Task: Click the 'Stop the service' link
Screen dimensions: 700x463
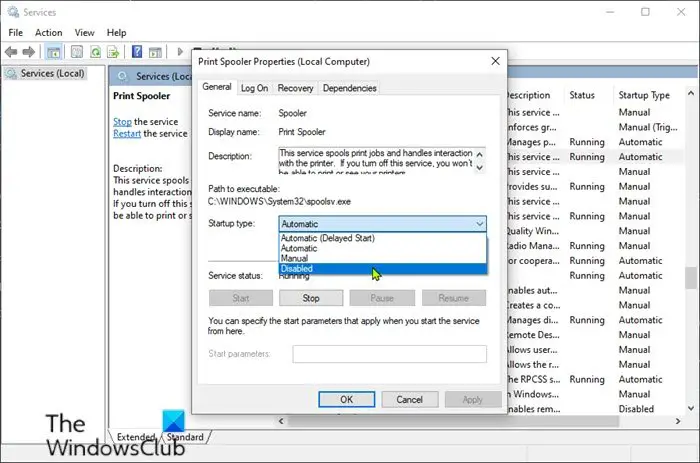Action: pyautogui.click(x=122, y=121)
